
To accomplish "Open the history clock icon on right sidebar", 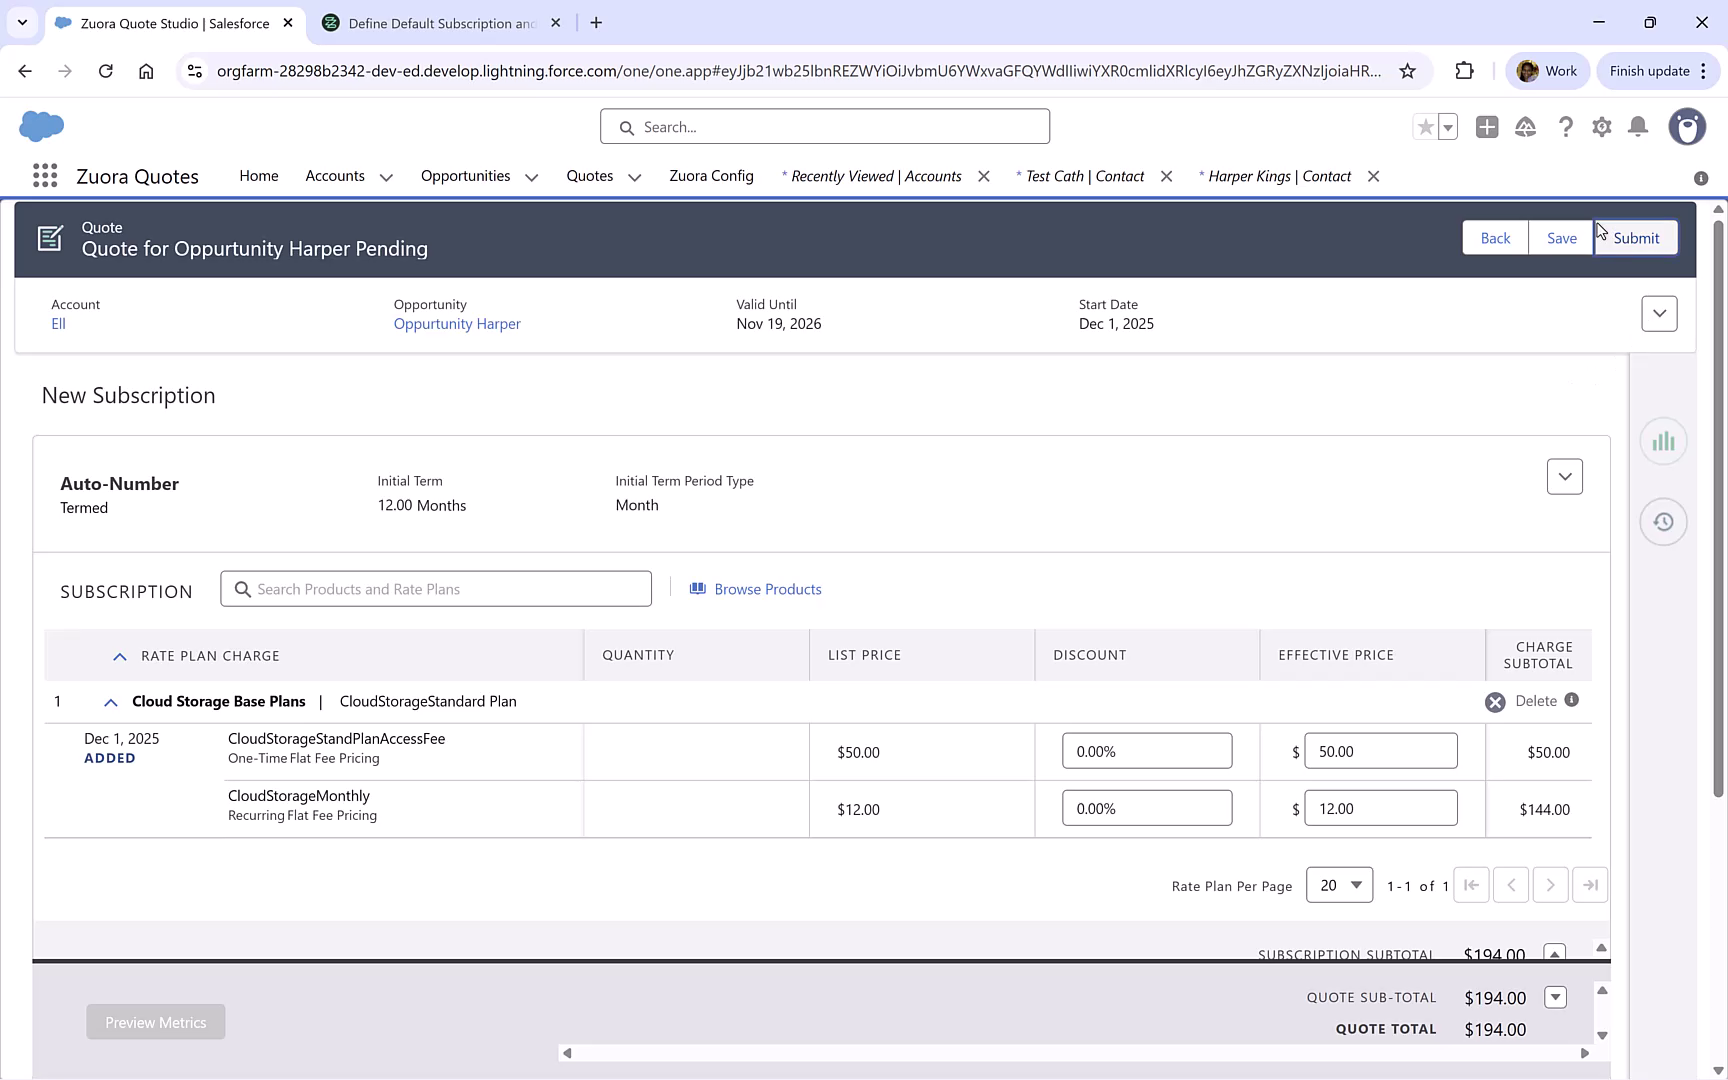I will 1663,521.
